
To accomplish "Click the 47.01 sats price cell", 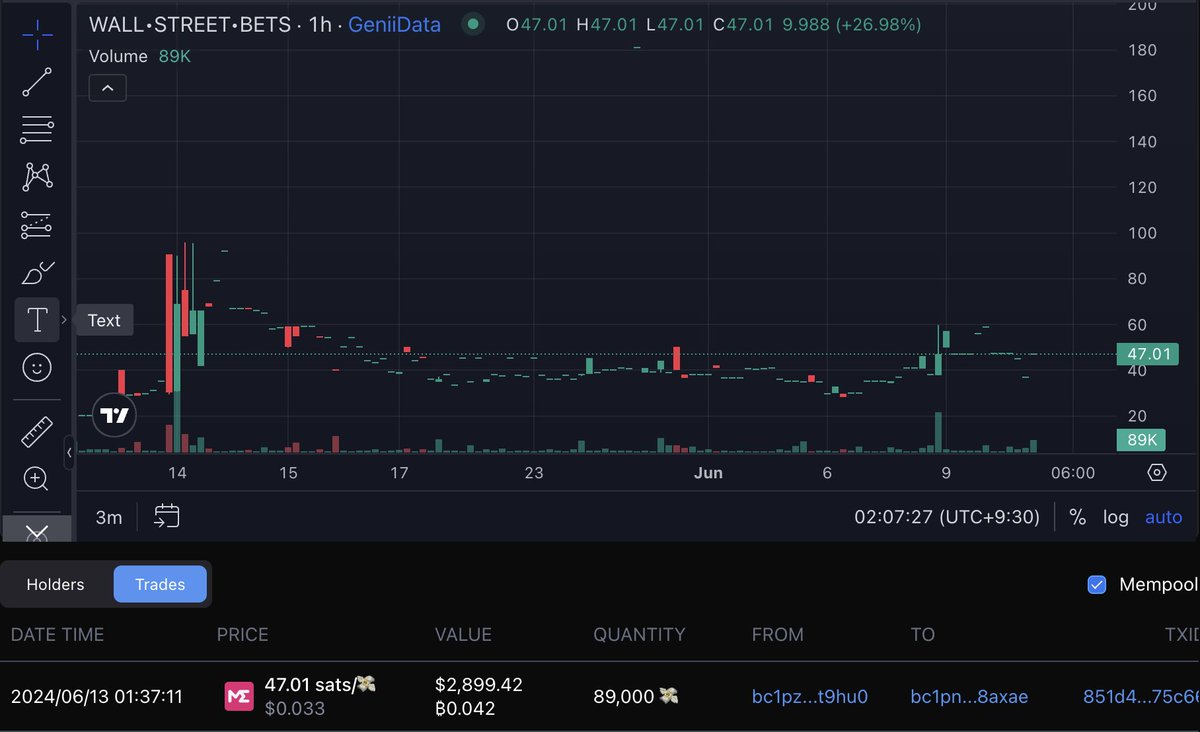I will click(320, 685).
